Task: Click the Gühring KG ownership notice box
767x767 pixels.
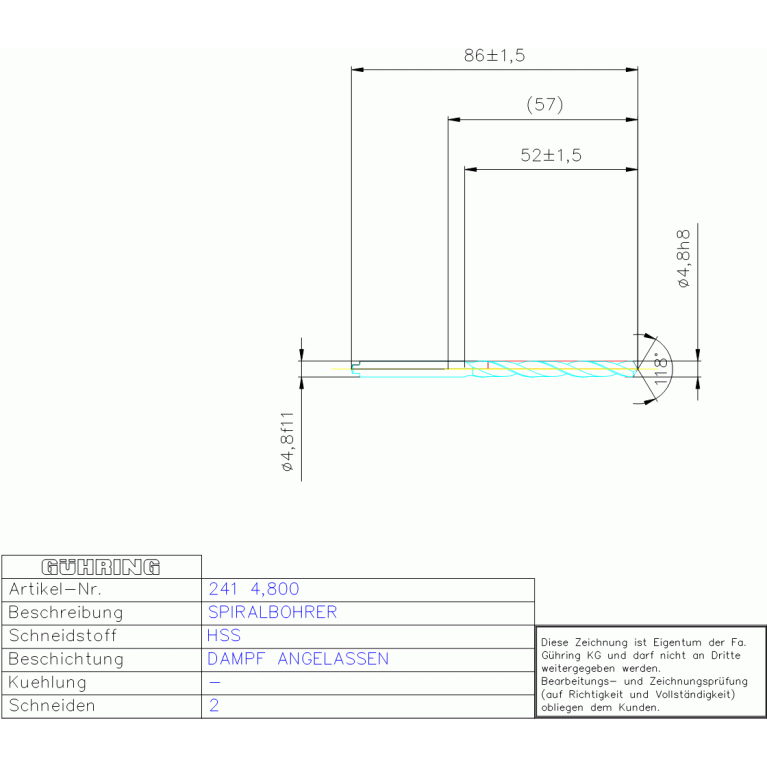Action: click(x=651, y=672)
